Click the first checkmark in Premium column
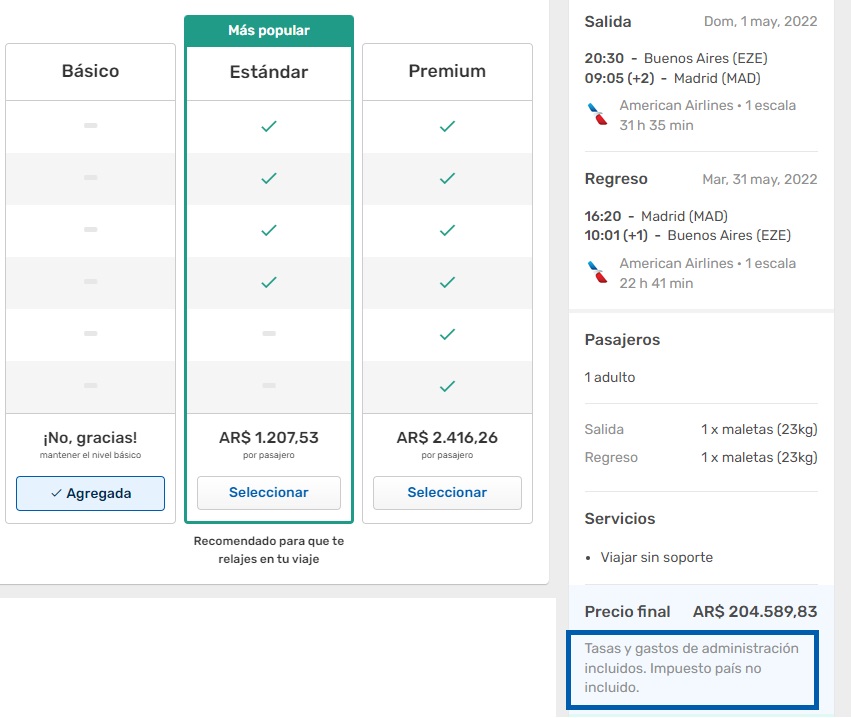The width and height of the screenshot is (851, 718). click(447, 126)
